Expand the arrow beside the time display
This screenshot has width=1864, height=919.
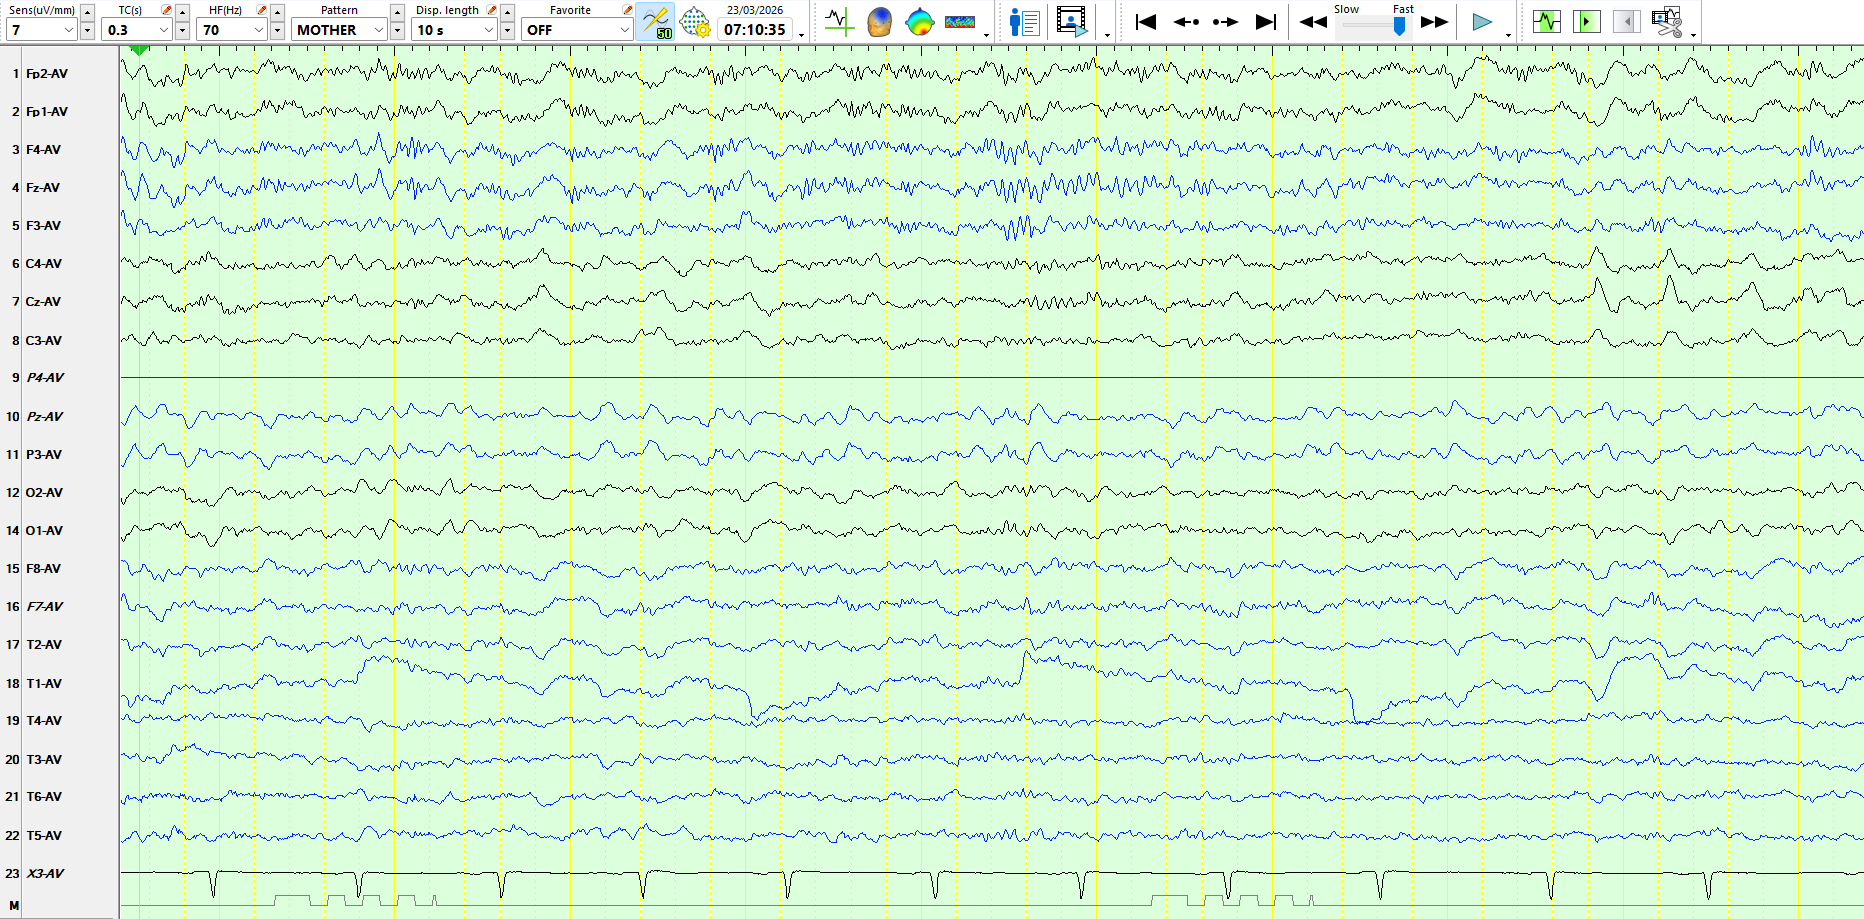tap(802, 34)
